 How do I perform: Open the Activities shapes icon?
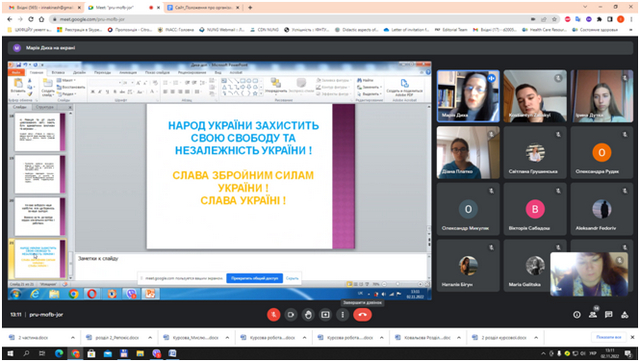pos(624,315)
